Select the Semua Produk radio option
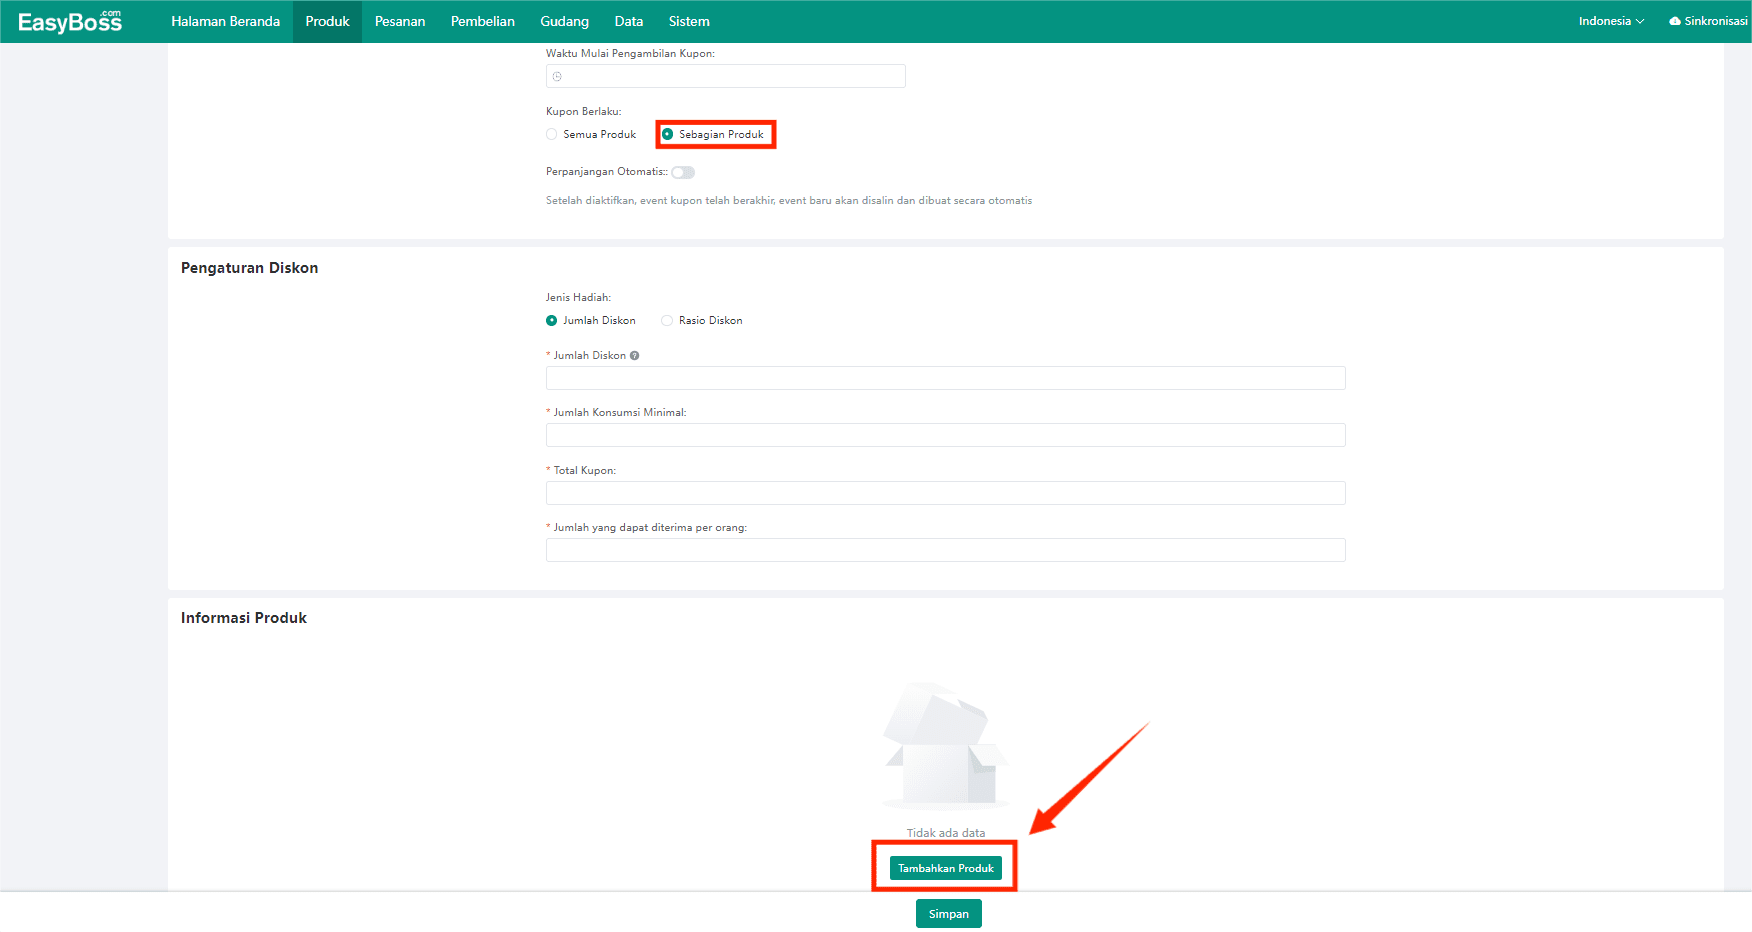The width and height of the screenshot is (1752, 932). pyautogui.click(x=591, y=134)
